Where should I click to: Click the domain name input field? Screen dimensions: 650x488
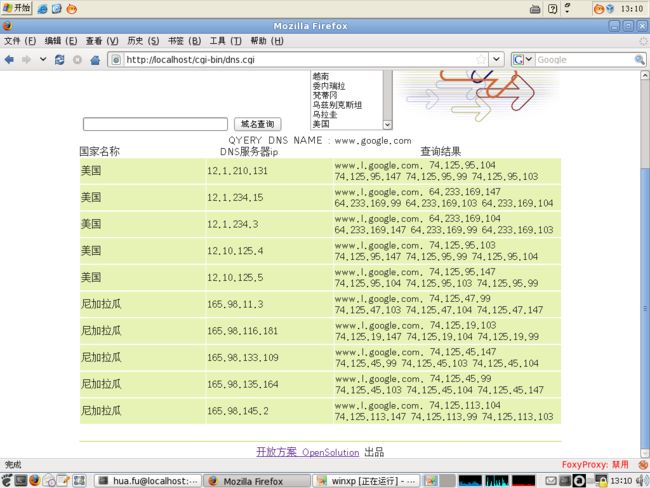point(155,124)
